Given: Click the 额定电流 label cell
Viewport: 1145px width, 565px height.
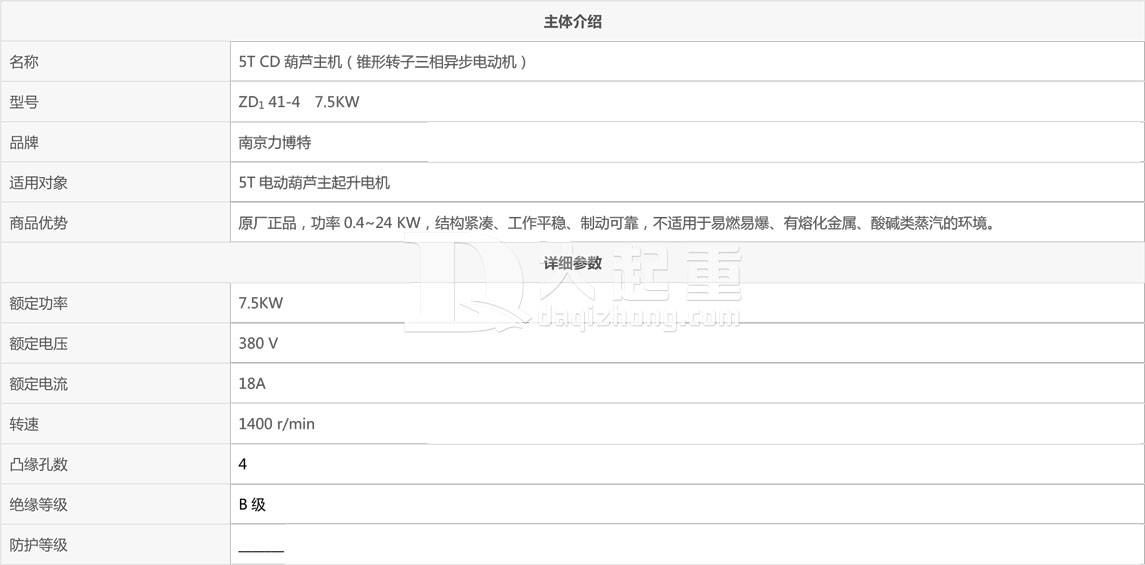Looking at the screenshot, I should (x=115, y=383).
